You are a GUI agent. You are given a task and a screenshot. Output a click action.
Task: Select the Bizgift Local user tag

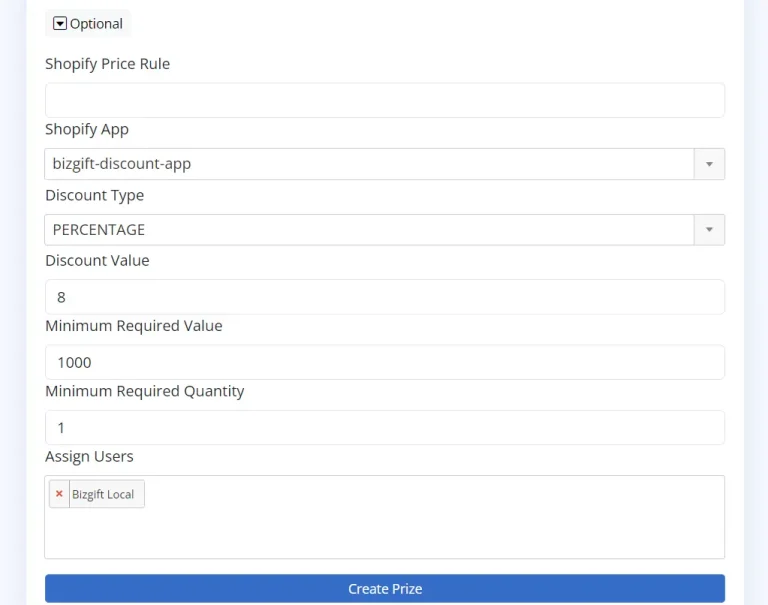point(103,494)
